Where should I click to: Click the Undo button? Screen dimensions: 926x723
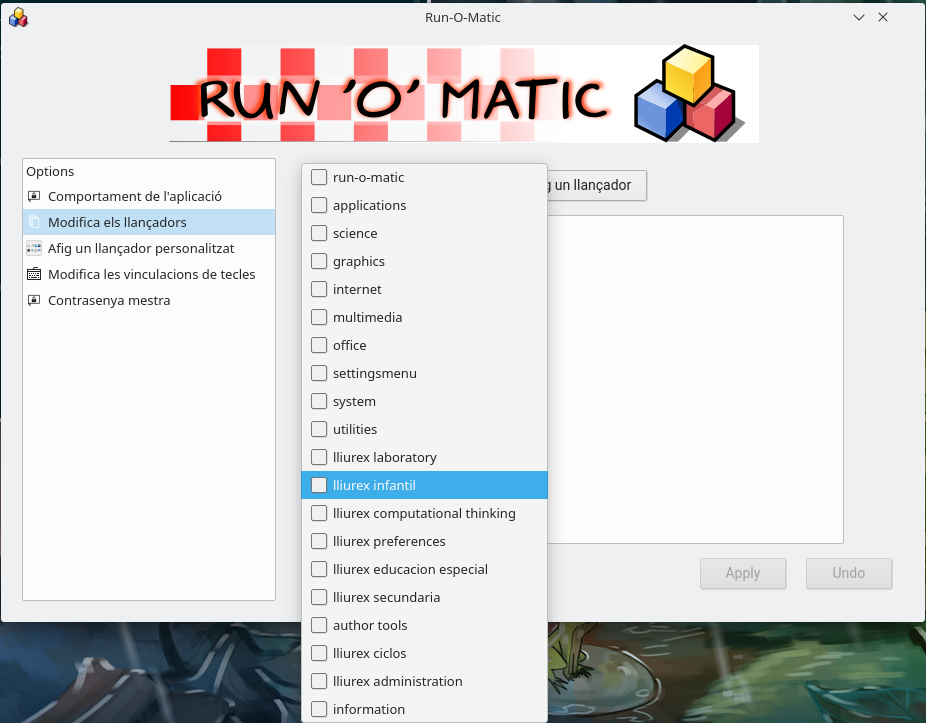tap(849, 573)
